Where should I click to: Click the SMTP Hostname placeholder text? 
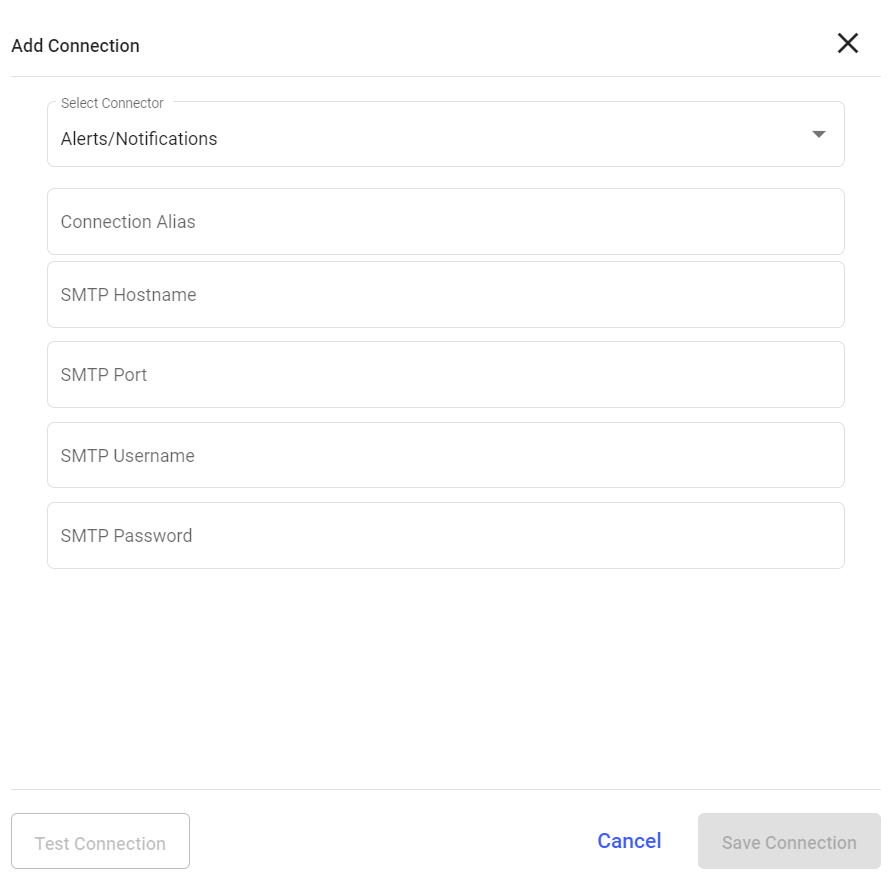pyautogui.click(x=128, y=295)
